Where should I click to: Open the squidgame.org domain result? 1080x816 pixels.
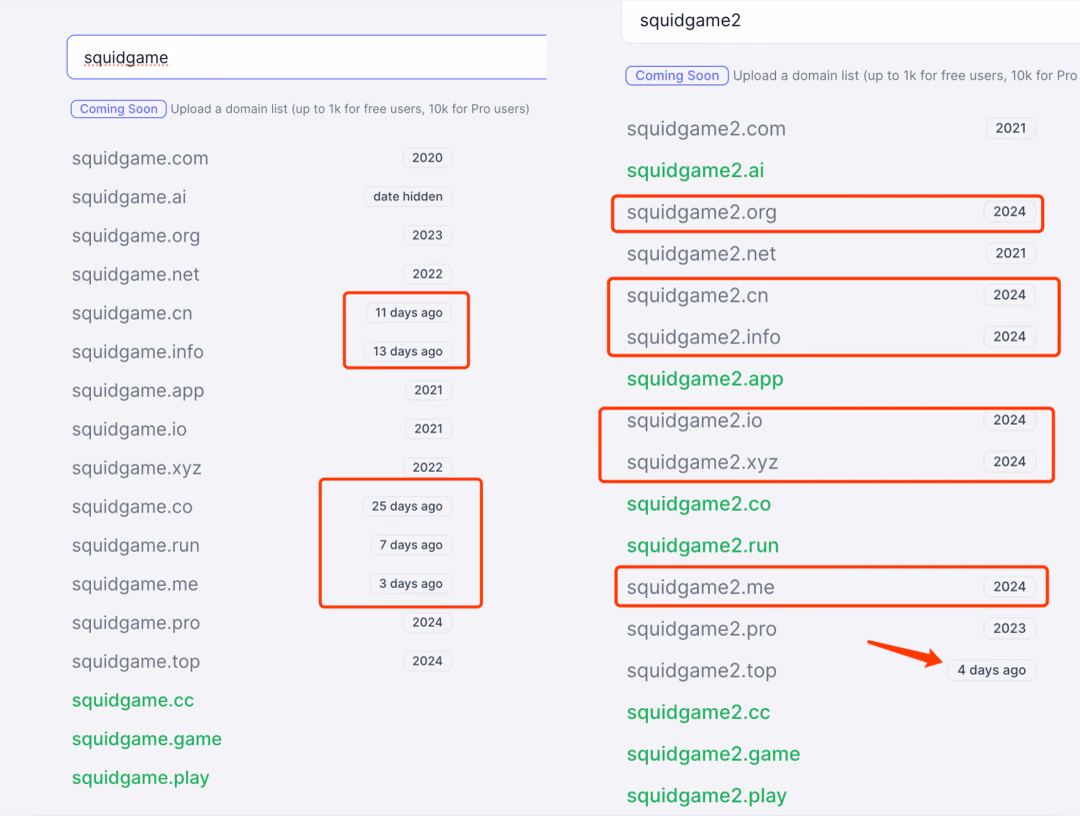[x=136, y=236]
